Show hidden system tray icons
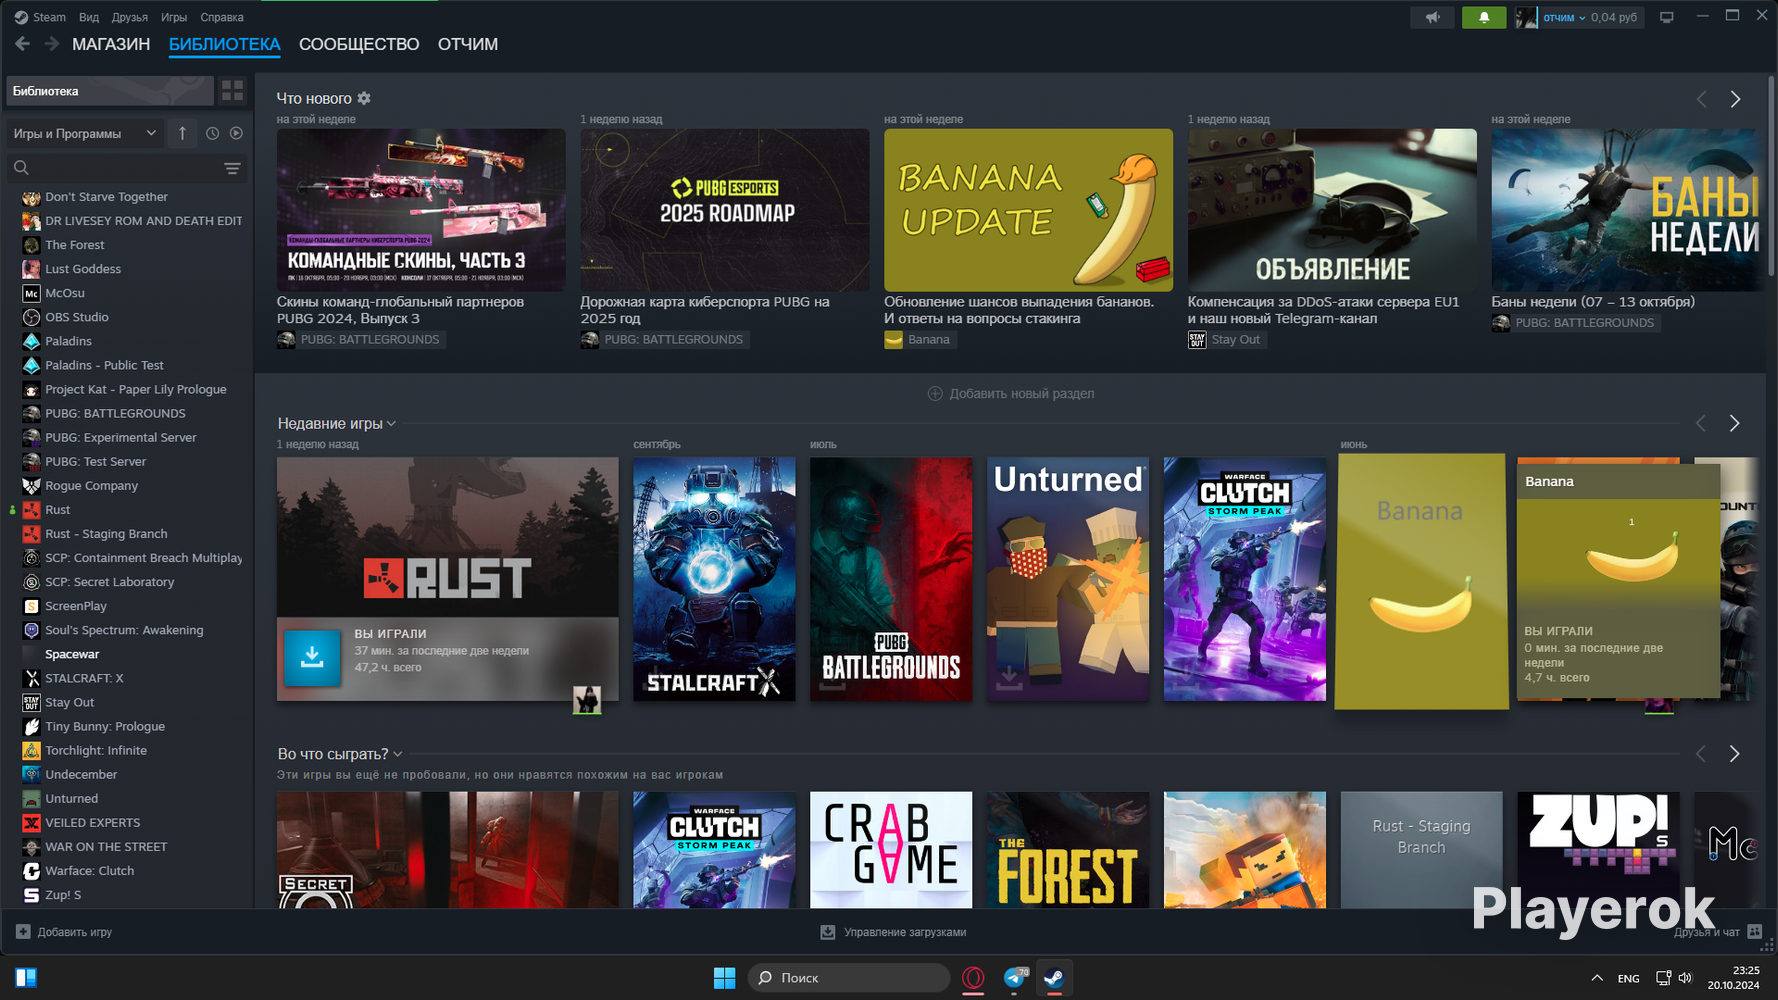This screenshot has height=1000, width=1778. pos(1597,978)
